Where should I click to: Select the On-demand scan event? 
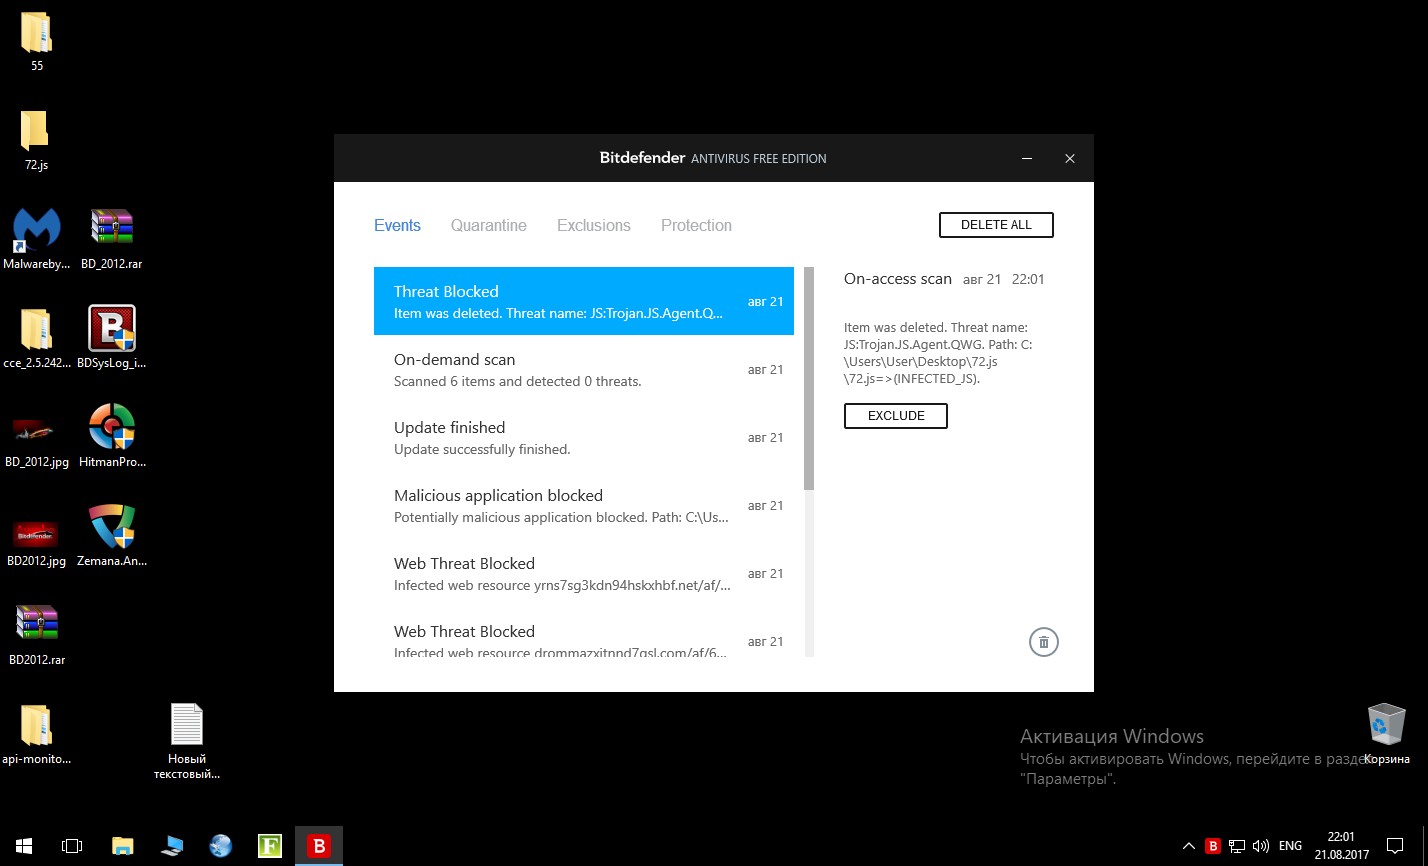584,369
